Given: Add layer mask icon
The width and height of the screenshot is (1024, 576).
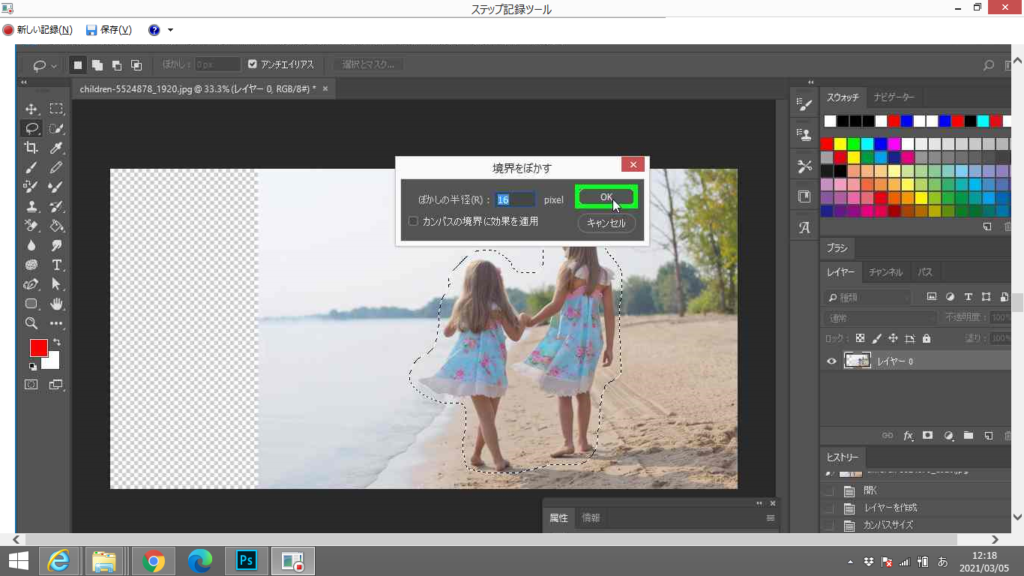Looking at the screenshot, I should click(x=927, y=436).
